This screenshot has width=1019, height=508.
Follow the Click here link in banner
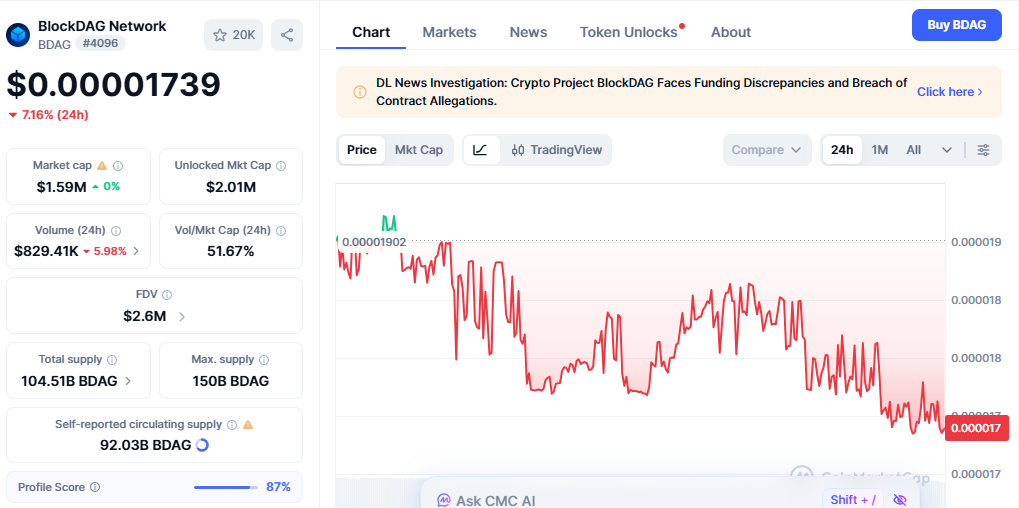pos(949,92)
